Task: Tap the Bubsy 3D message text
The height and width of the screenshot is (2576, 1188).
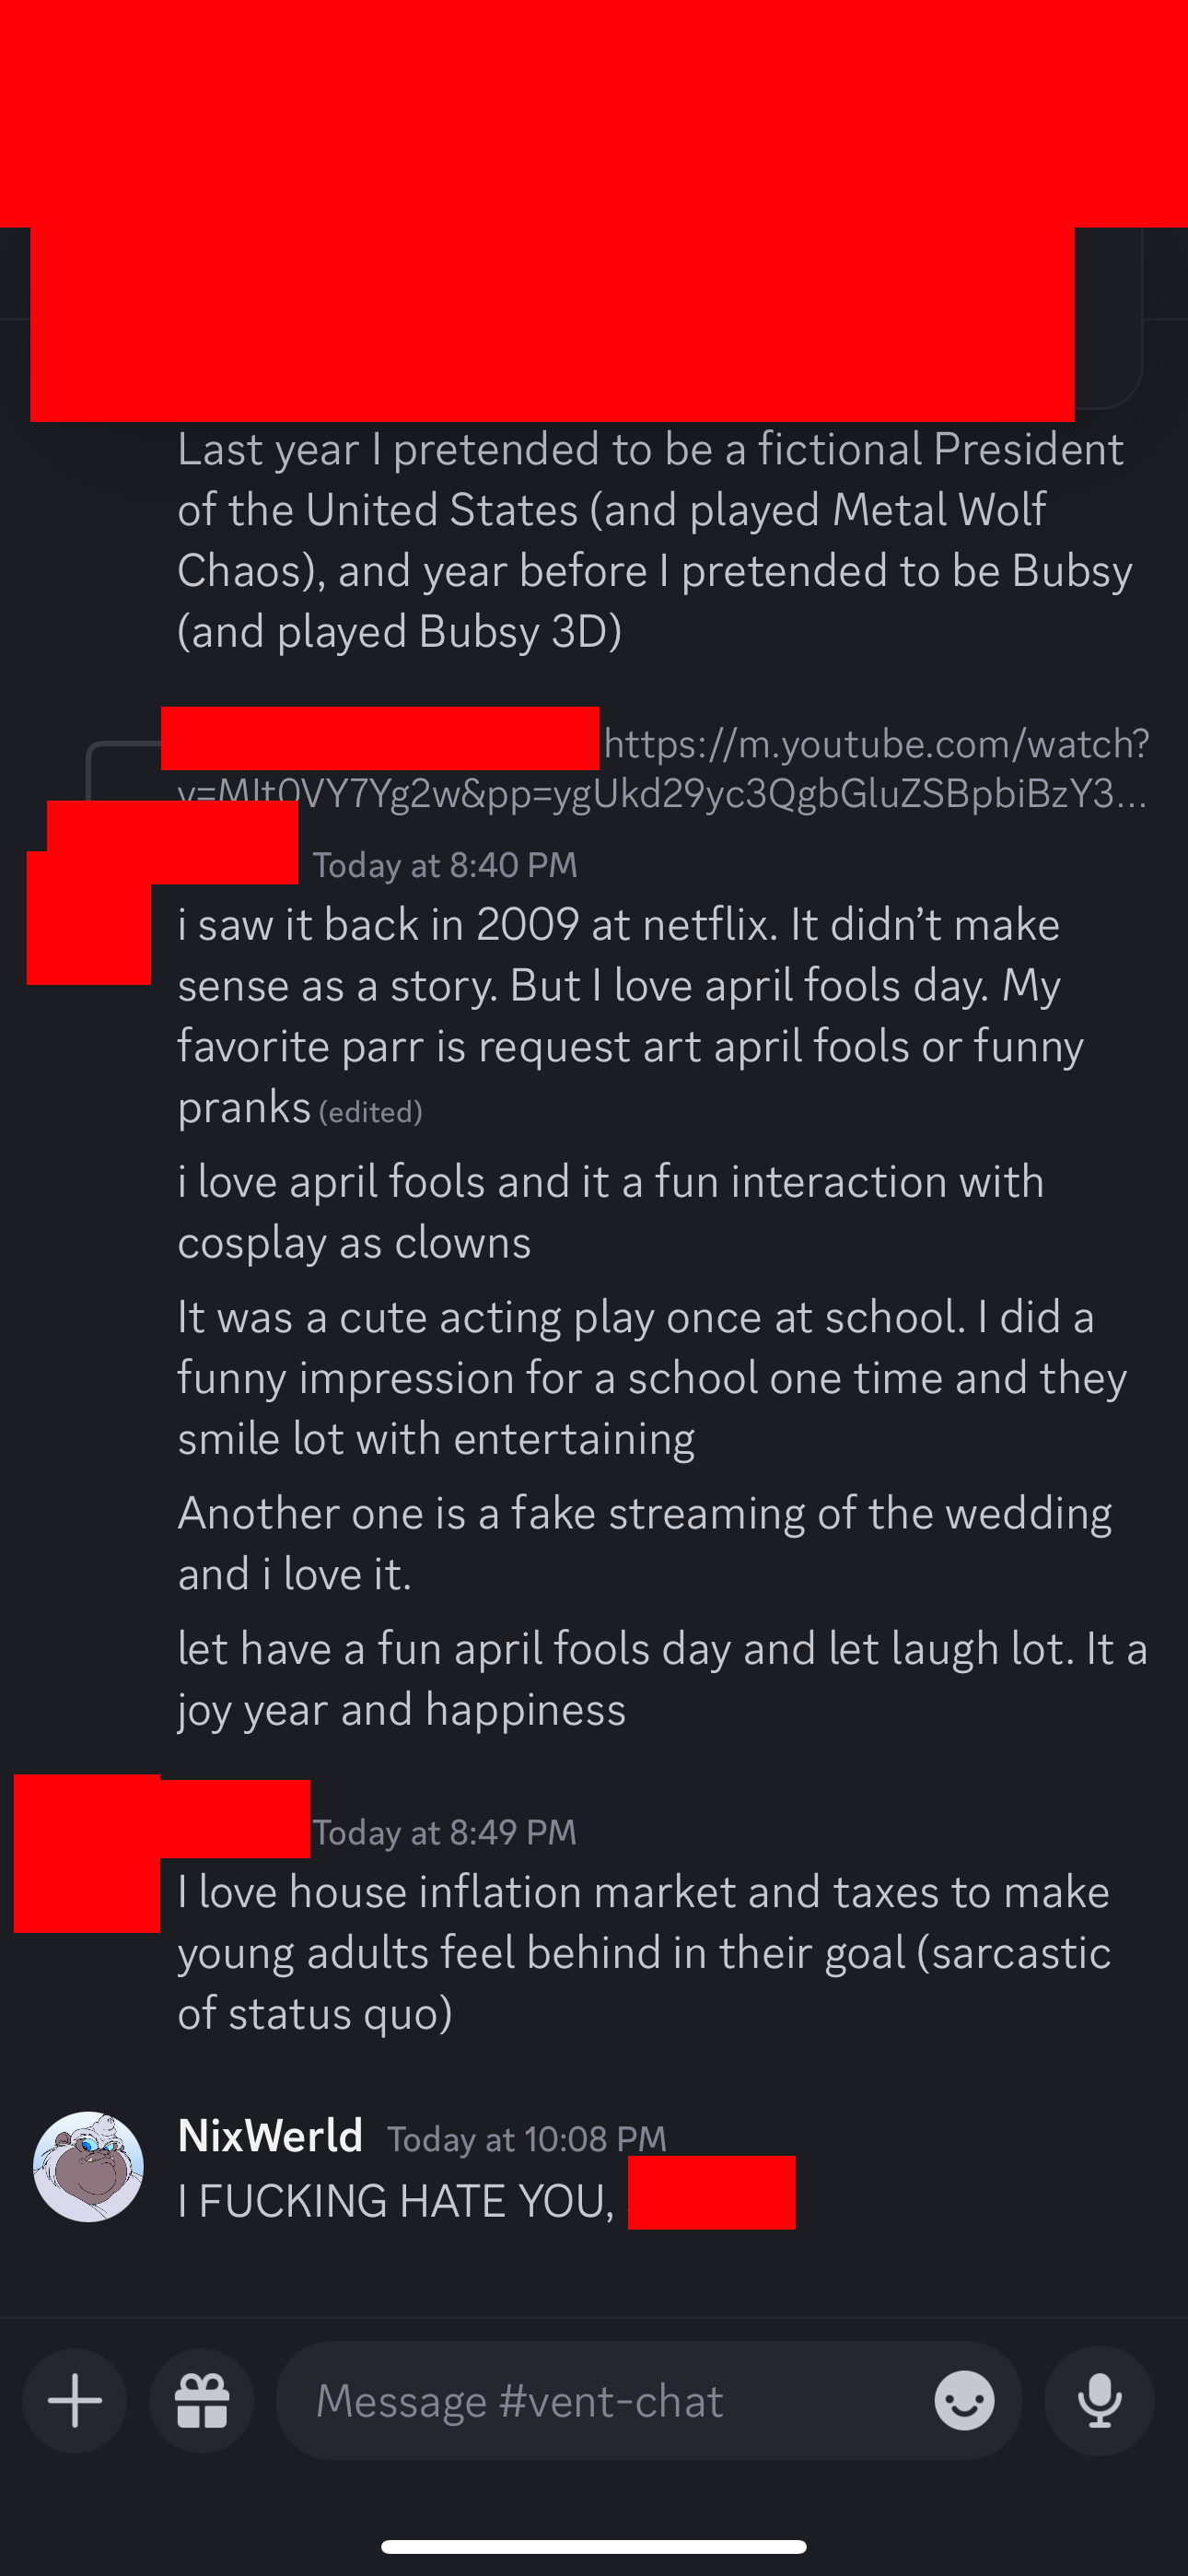Action: point(655,540)
